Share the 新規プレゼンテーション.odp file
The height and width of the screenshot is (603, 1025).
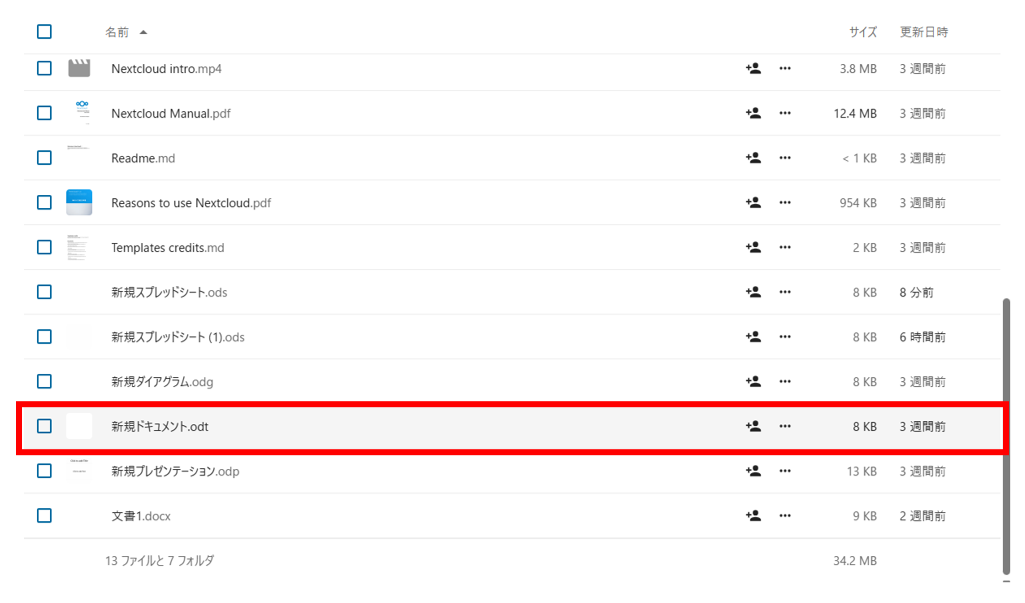click(753, 471)
